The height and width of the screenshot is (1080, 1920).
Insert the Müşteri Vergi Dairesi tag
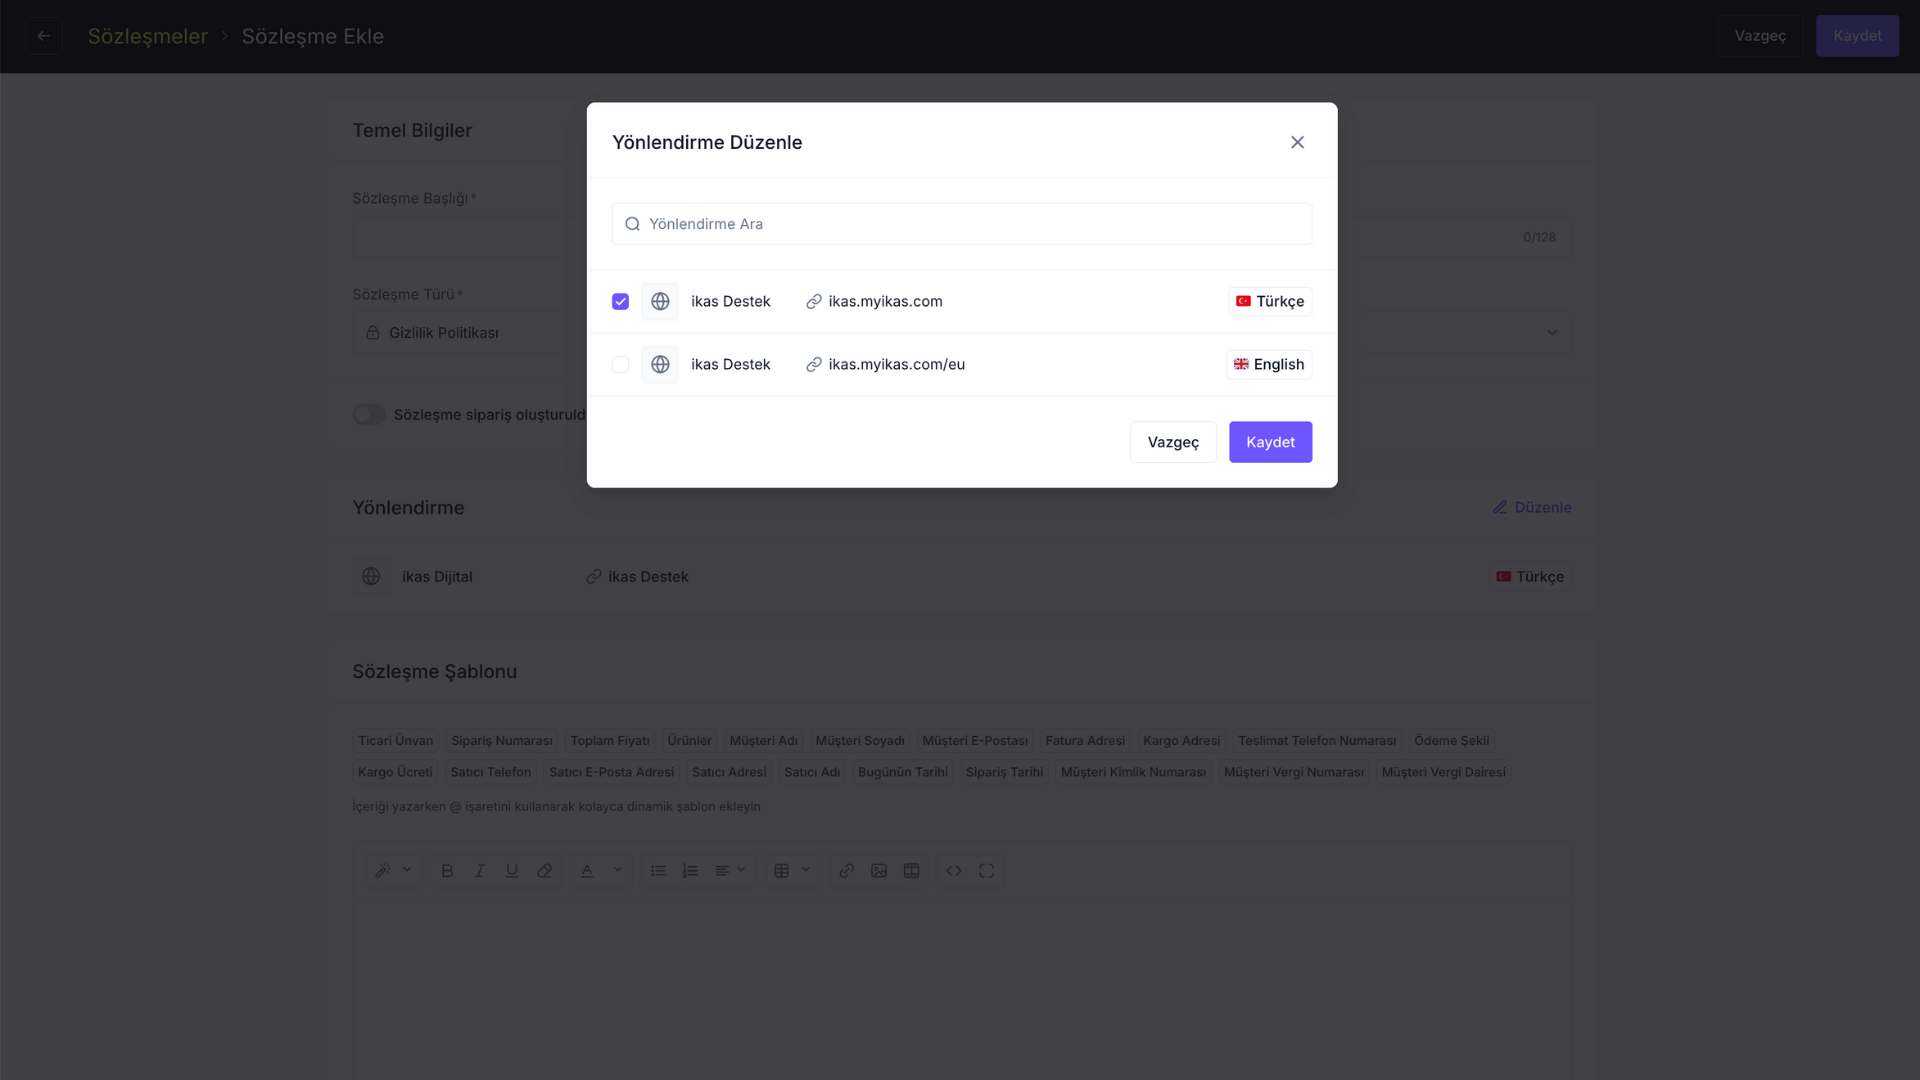coord(1443,772)
